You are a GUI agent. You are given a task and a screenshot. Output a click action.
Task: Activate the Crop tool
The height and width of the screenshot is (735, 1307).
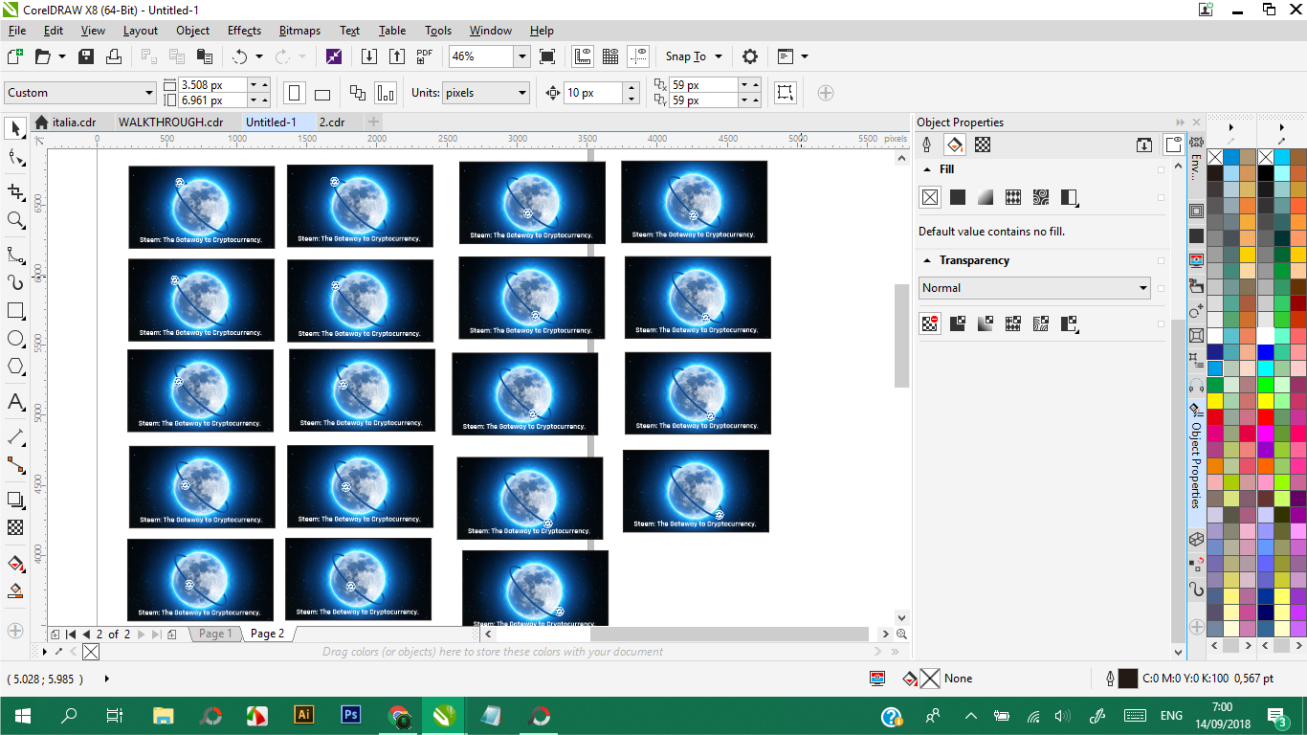tap(15, 192)
